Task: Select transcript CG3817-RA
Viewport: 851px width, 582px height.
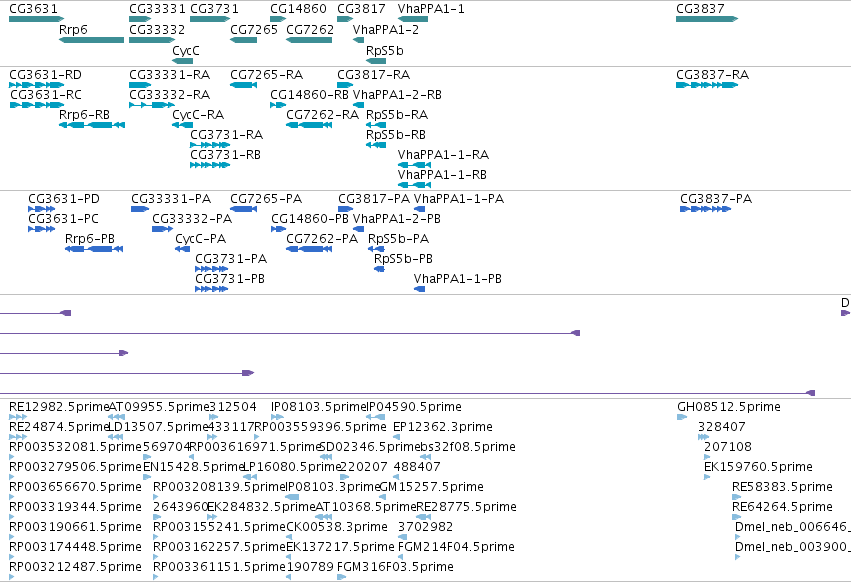Action: point(373,74)
